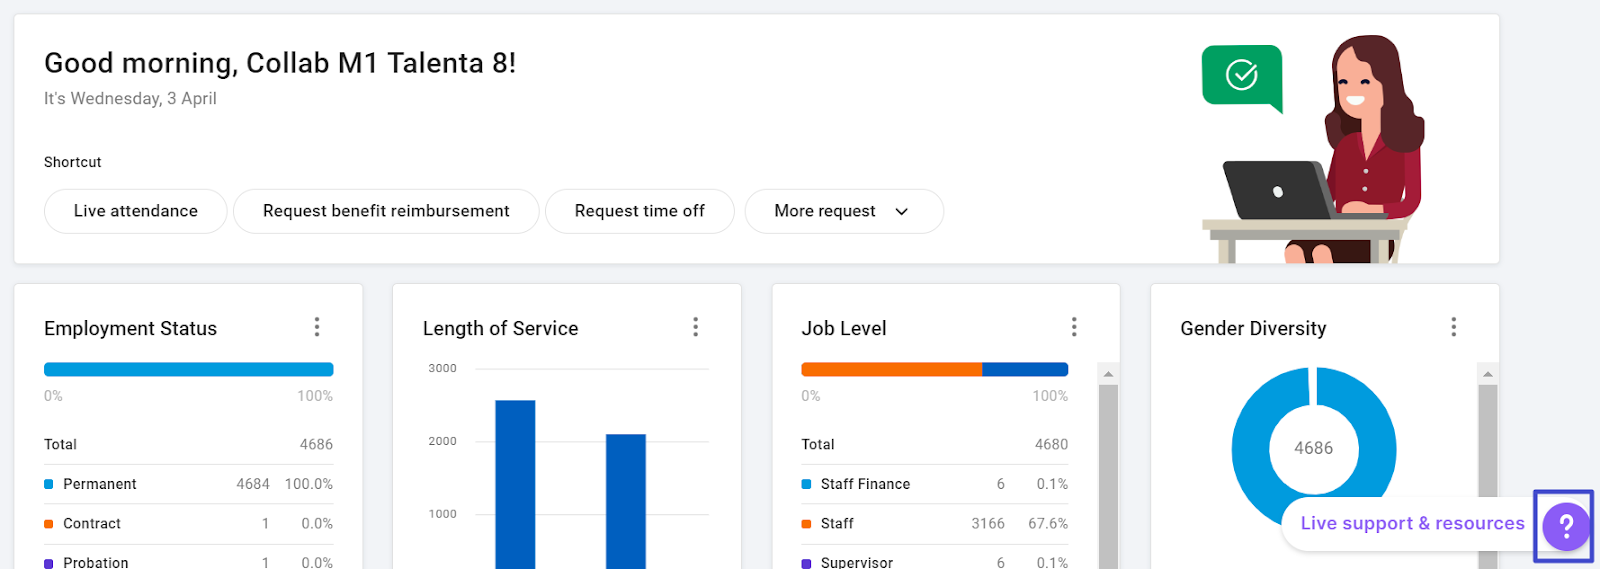Click Job Level scrollbar up arrow
Screen dimensions: 1600x569
pos(1108,374)
